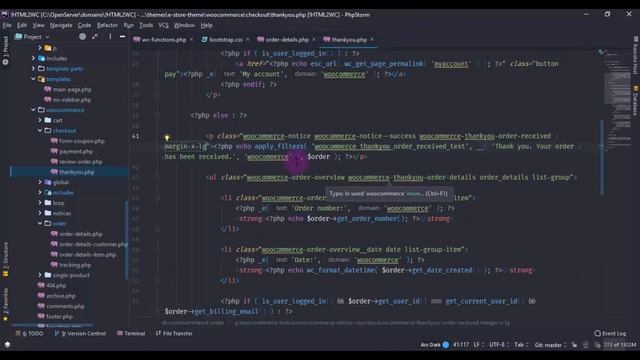Open the Version Control tool window
640x360 pixels.
tap(80, 333)
